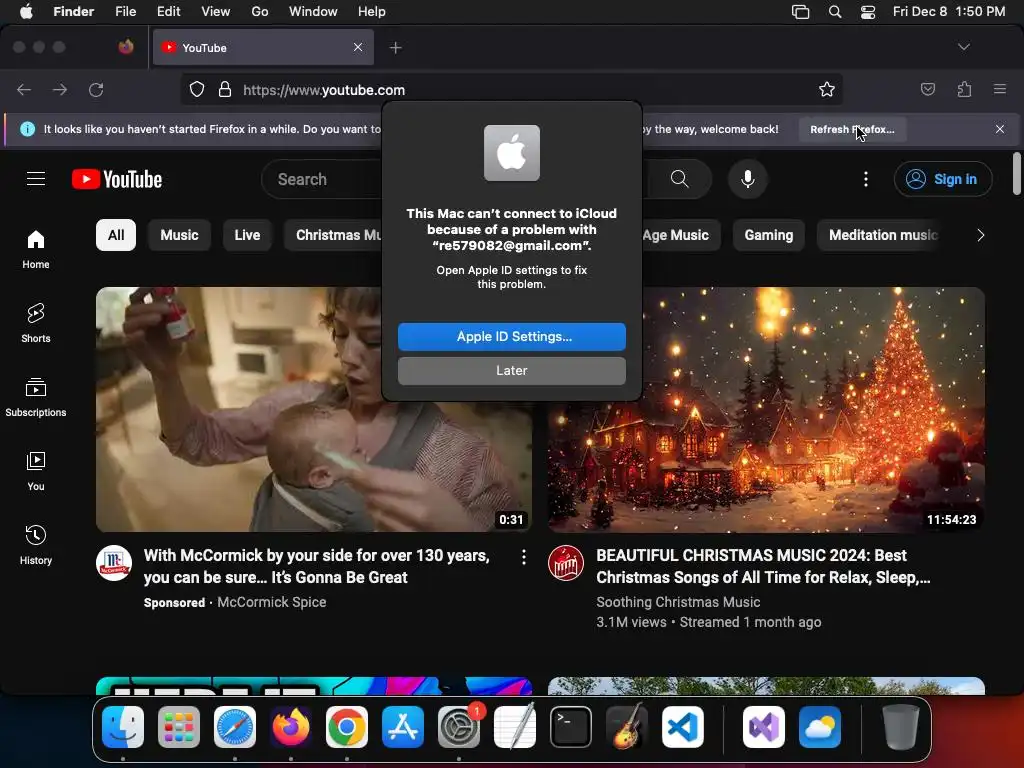The width and height of the screenshot is (1024, 768).
Task: Open the YouTube guide hamburger menu
Action: click(36, 179)
